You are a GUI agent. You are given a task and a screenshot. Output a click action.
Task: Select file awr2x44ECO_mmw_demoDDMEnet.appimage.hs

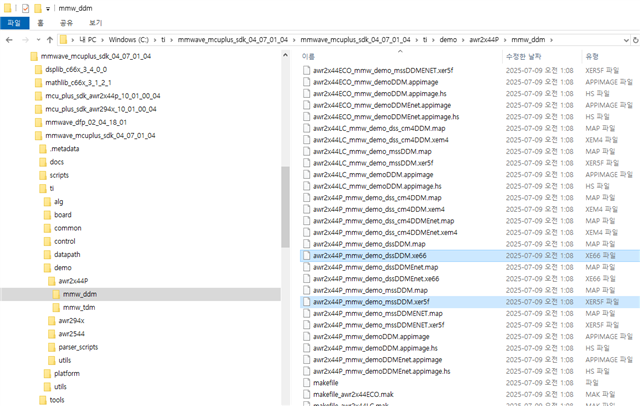click(386, 117)
